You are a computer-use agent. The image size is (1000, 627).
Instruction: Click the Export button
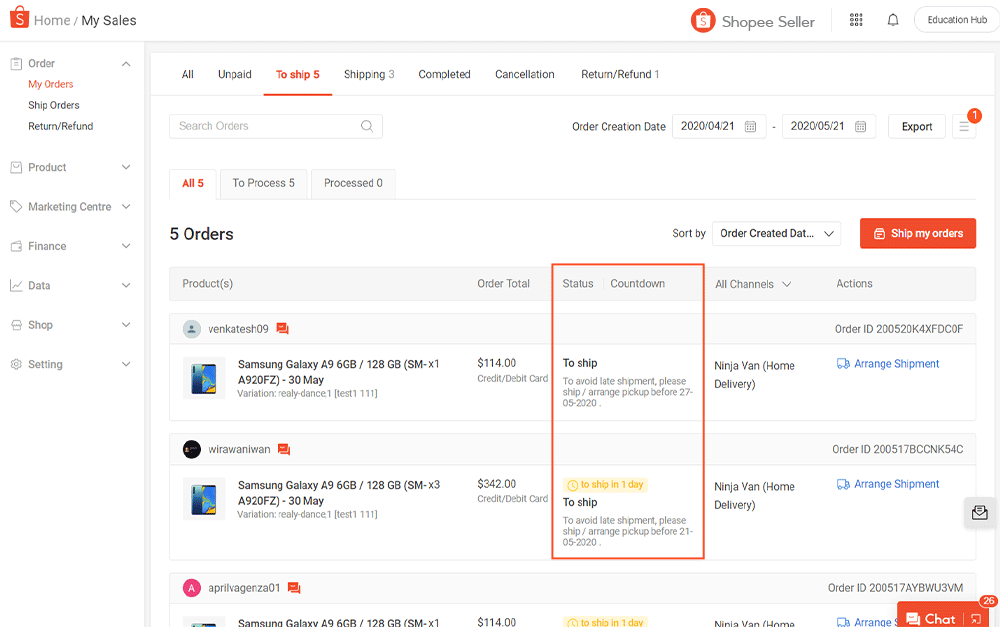916,127
